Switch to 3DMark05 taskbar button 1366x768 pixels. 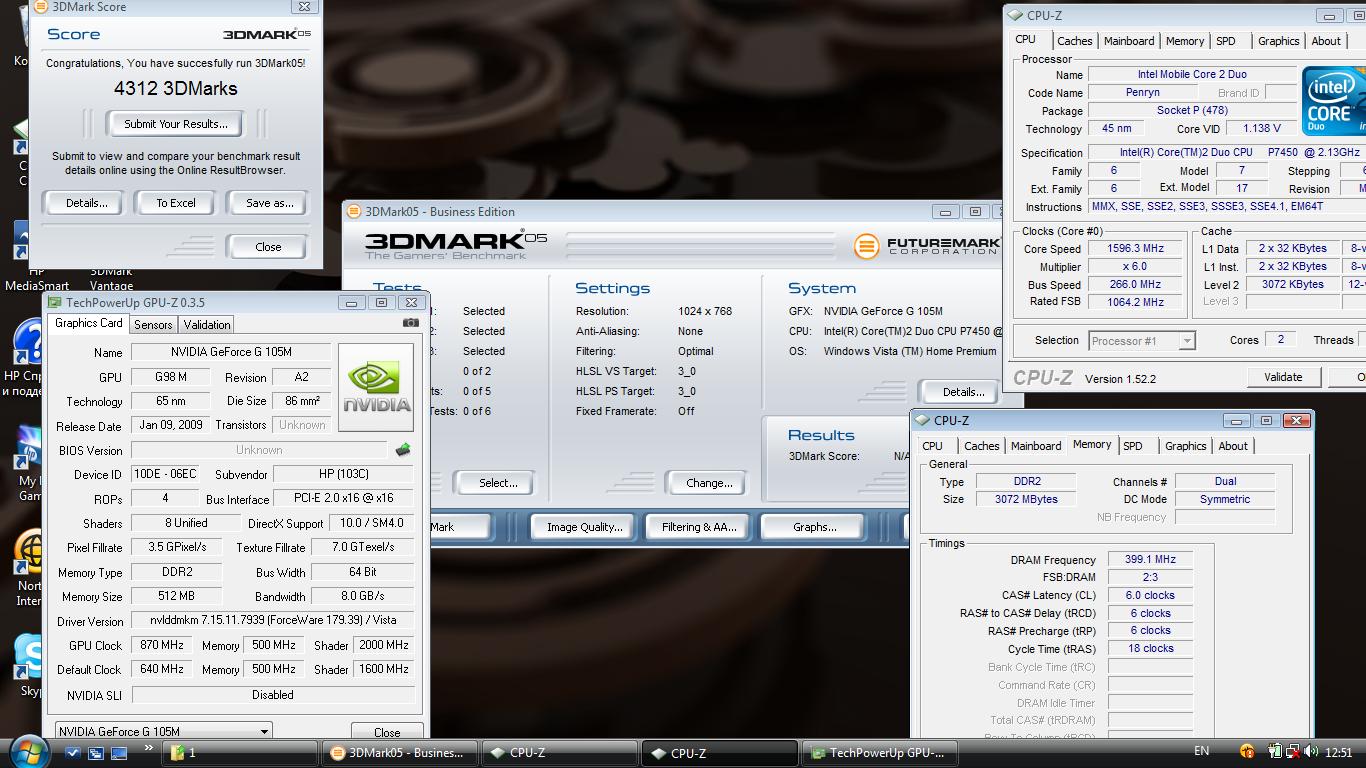(x=399, y=753)
